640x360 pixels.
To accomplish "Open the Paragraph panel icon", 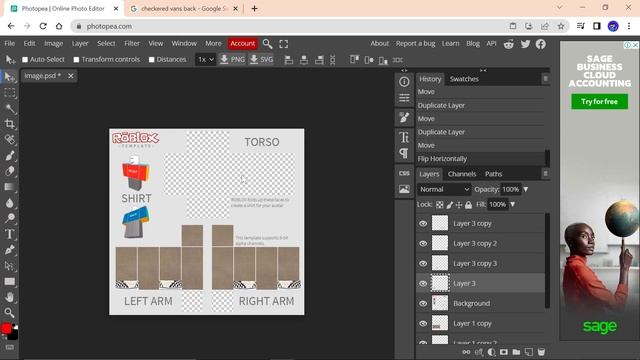I will click(404, 153).
